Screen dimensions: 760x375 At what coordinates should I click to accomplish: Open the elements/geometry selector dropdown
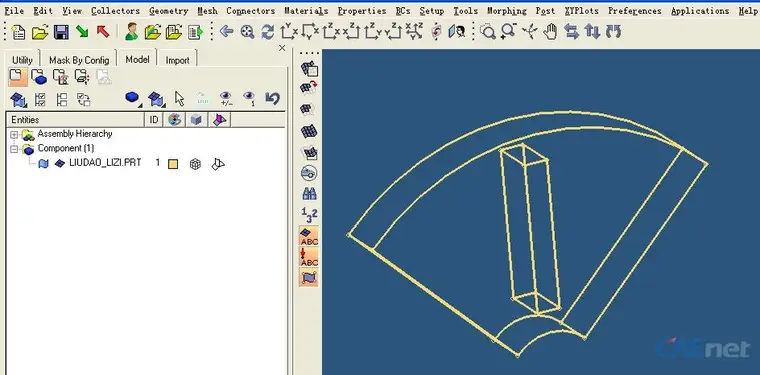156,99
